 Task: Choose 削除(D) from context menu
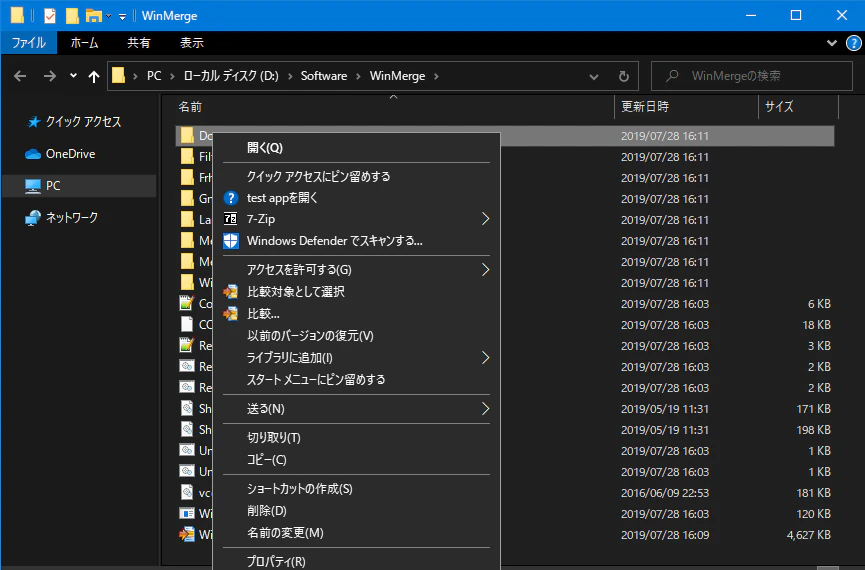(356, 511)
